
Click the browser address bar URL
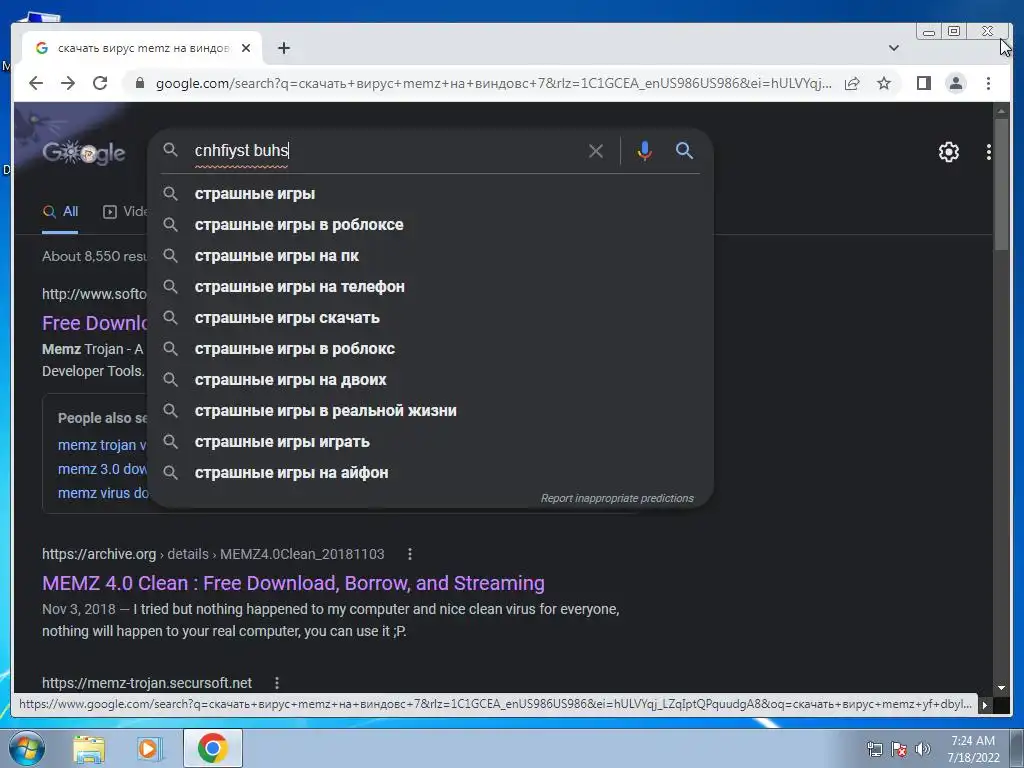[x=494, y=83]
